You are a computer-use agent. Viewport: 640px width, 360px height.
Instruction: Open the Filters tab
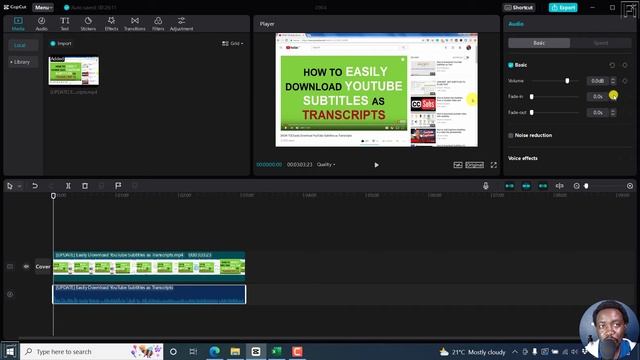(158, 24)
